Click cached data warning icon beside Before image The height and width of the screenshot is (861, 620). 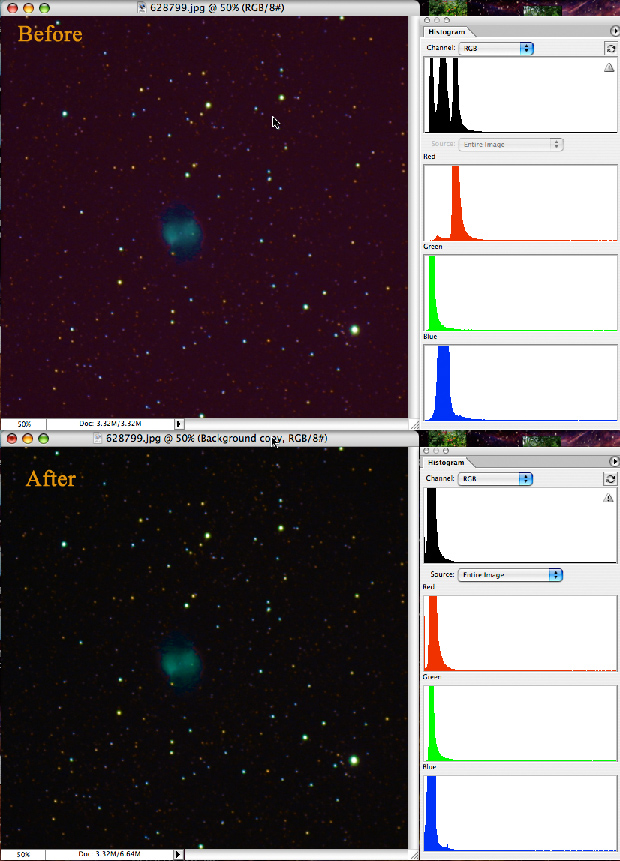[x=609, y=68]
